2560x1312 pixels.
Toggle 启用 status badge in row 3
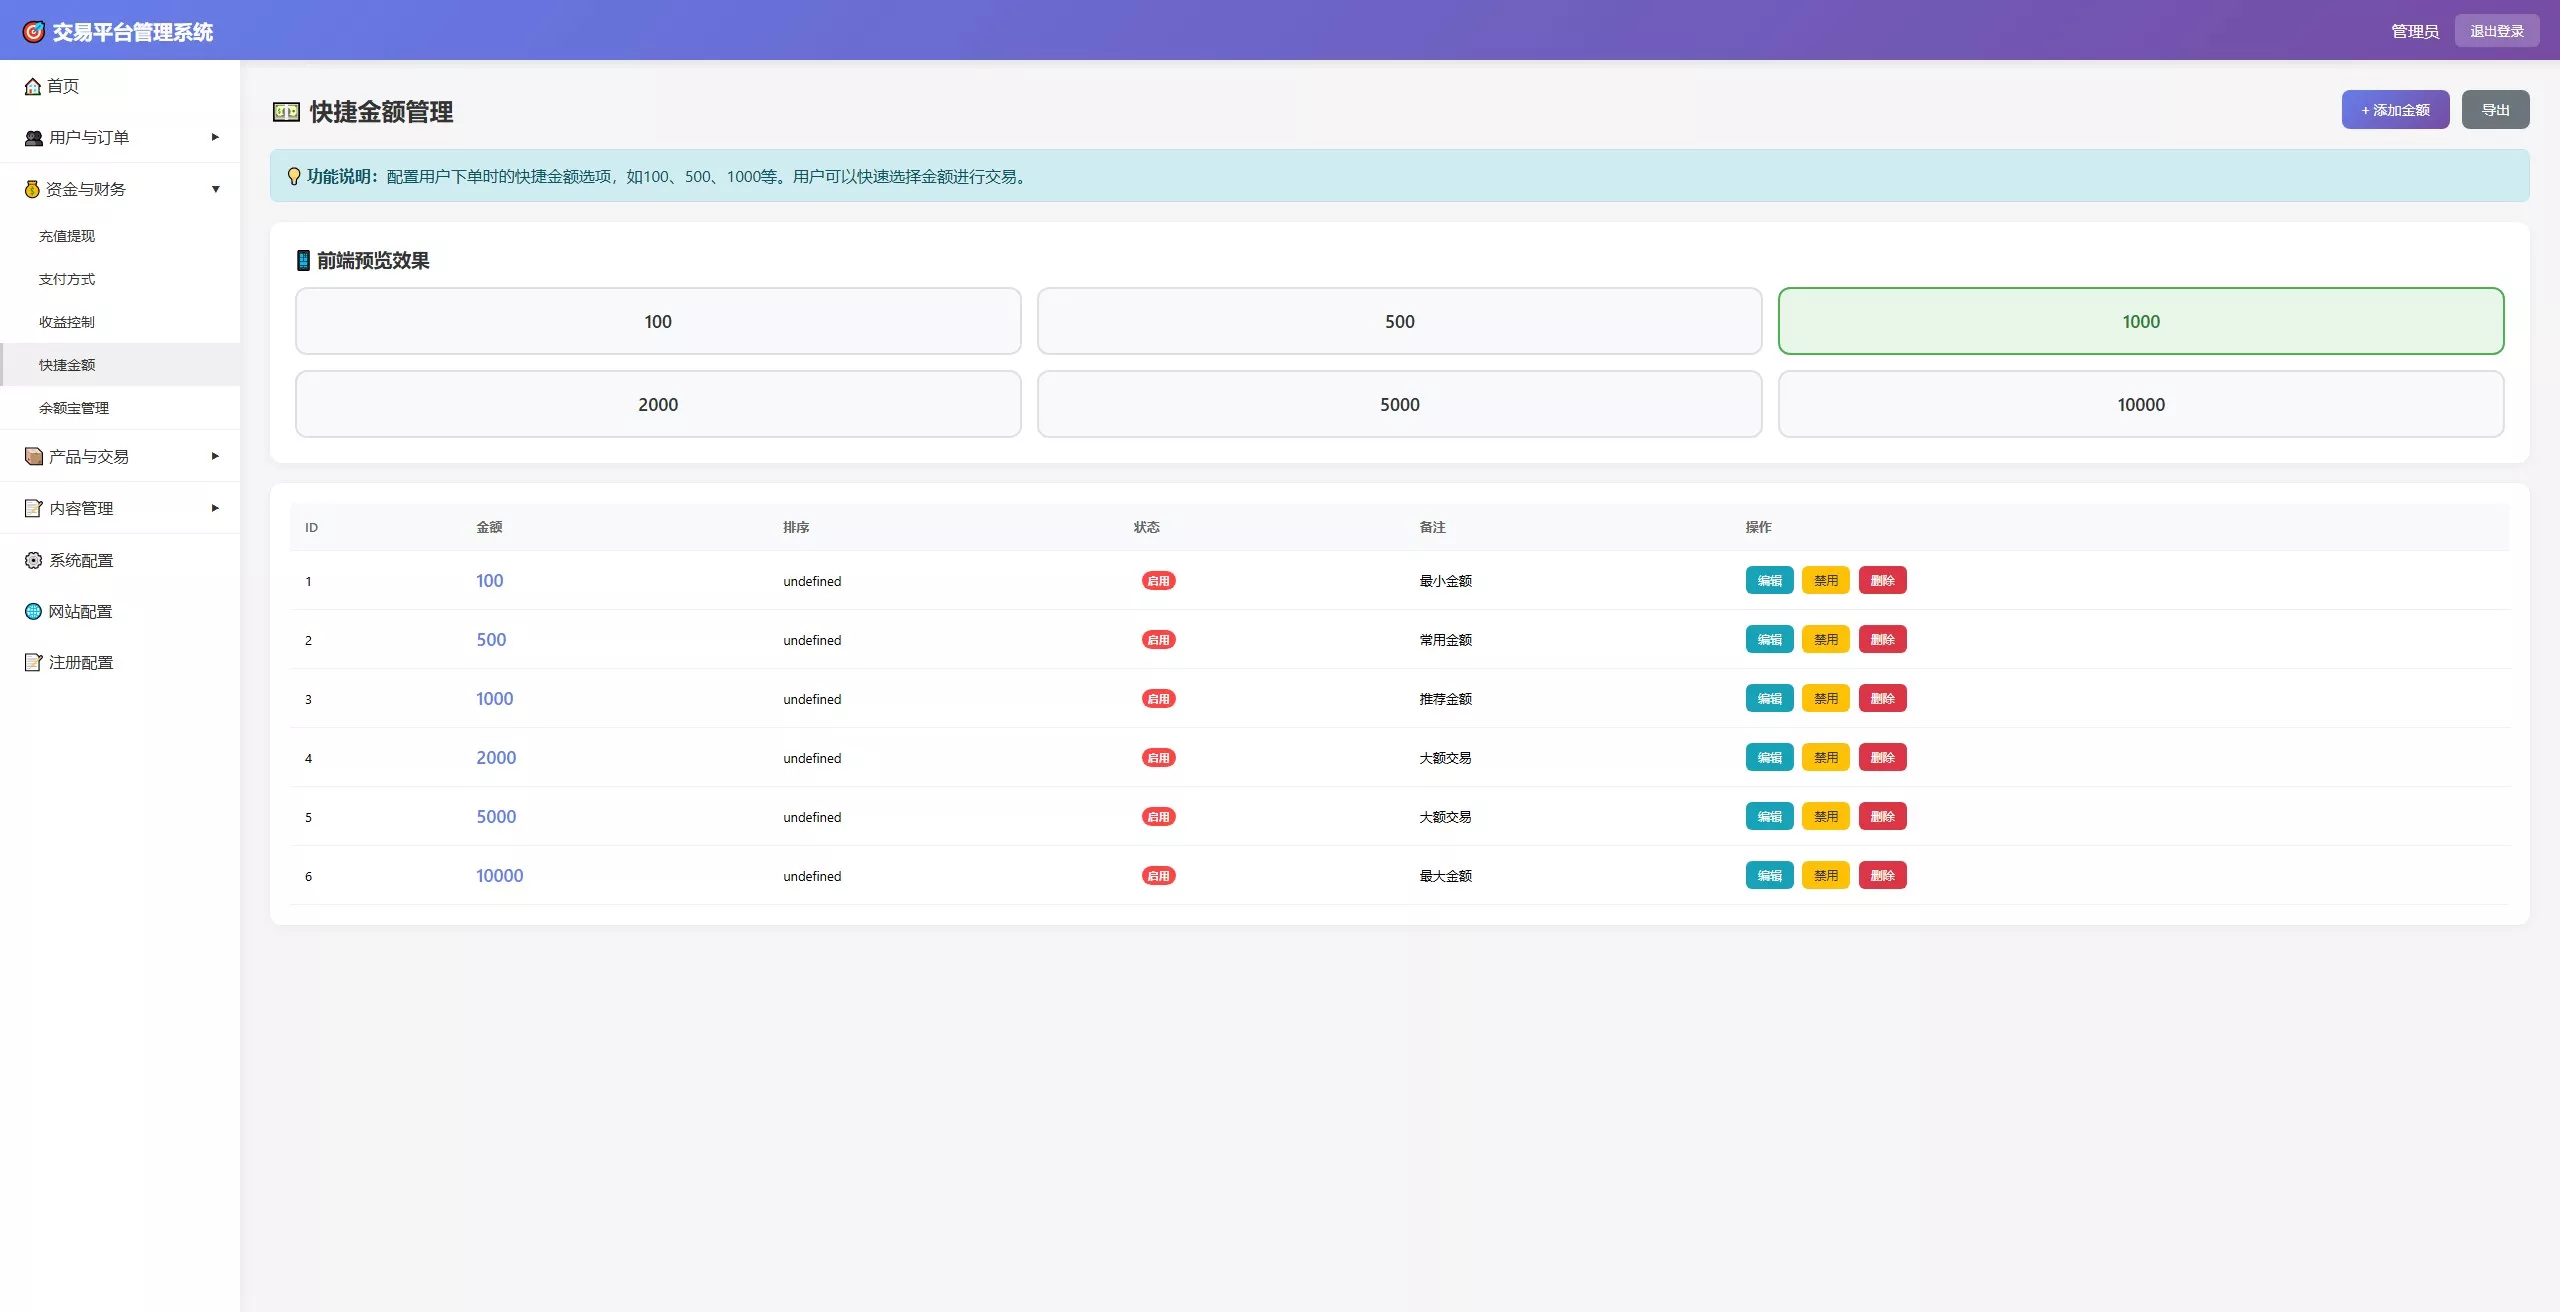[1158, 699]
